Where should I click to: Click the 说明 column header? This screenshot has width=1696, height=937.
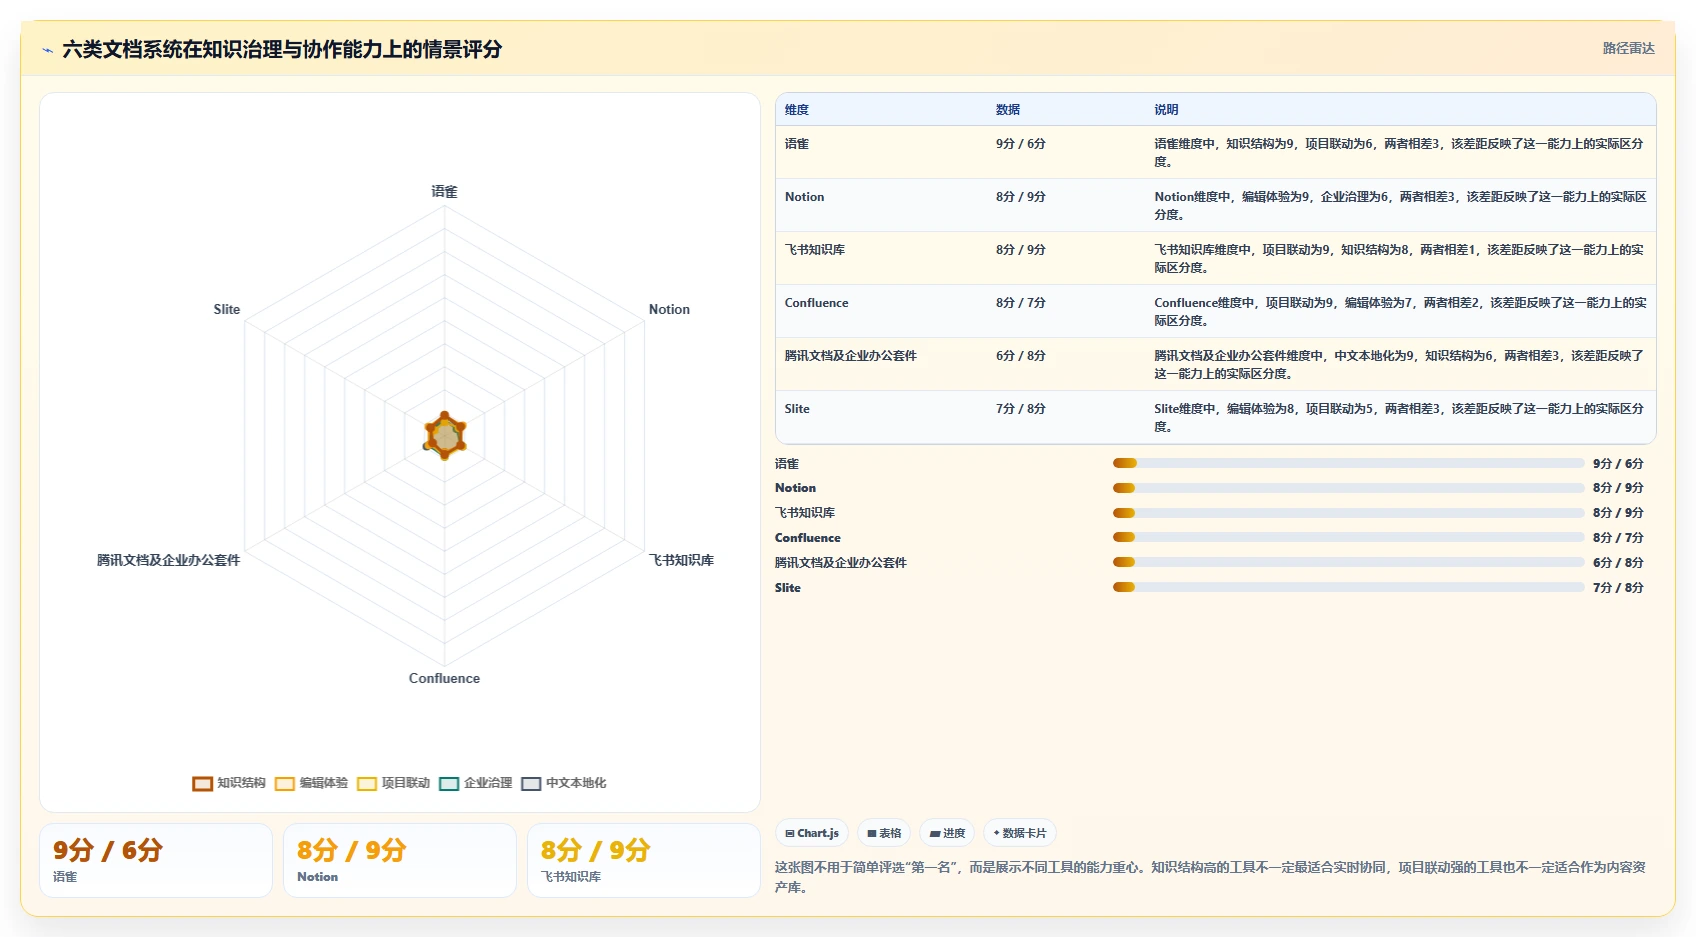[1166, 110]
